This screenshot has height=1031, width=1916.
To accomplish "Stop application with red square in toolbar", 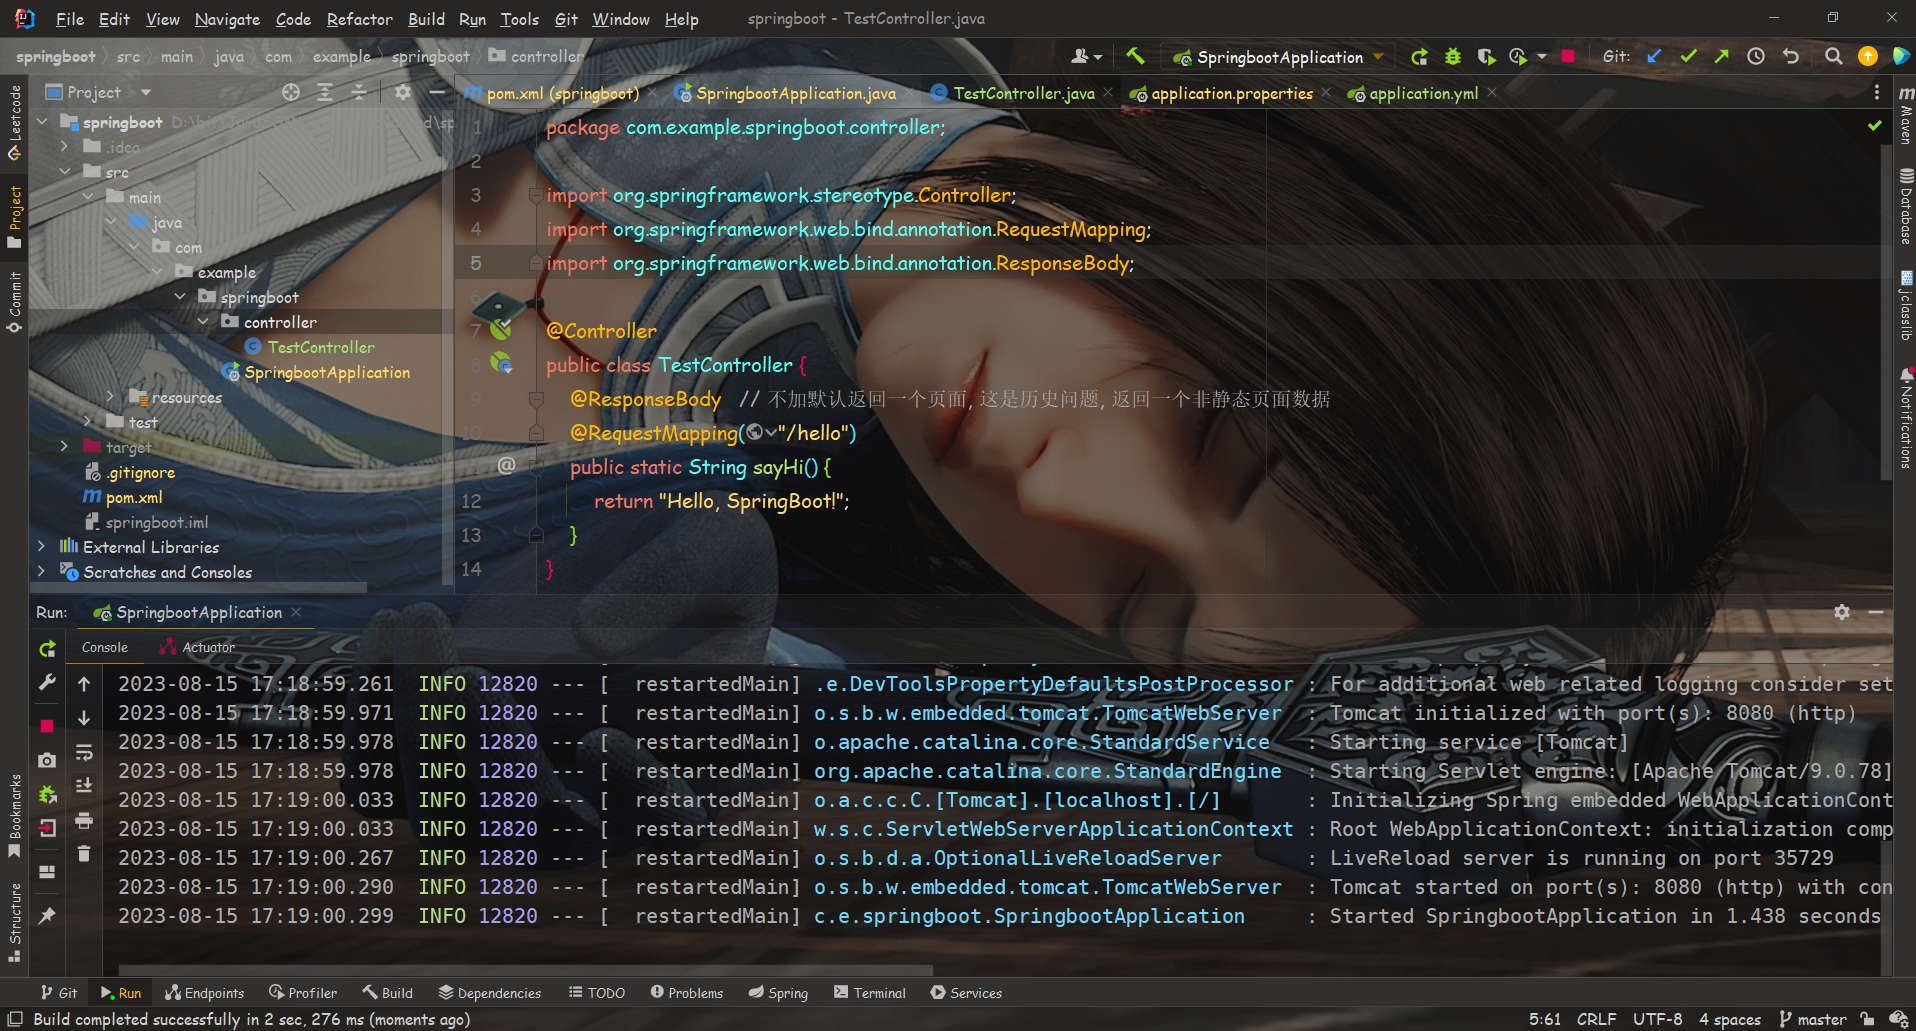I will 1567,57.
